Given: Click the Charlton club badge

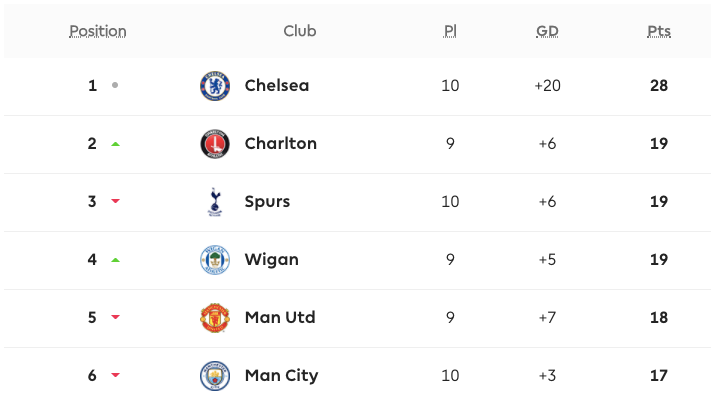Looking at the screenshot, I should (215, 144).
